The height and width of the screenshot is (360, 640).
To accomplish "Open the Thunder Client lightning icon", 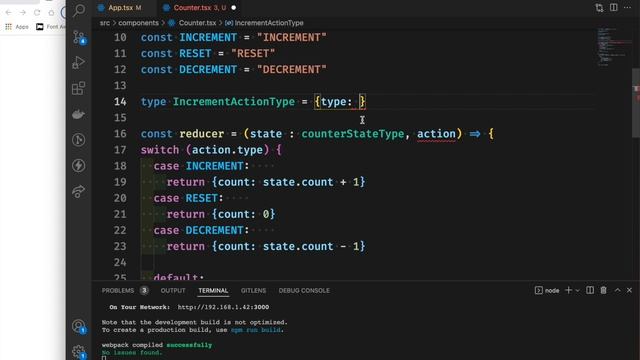I will 78,165.
